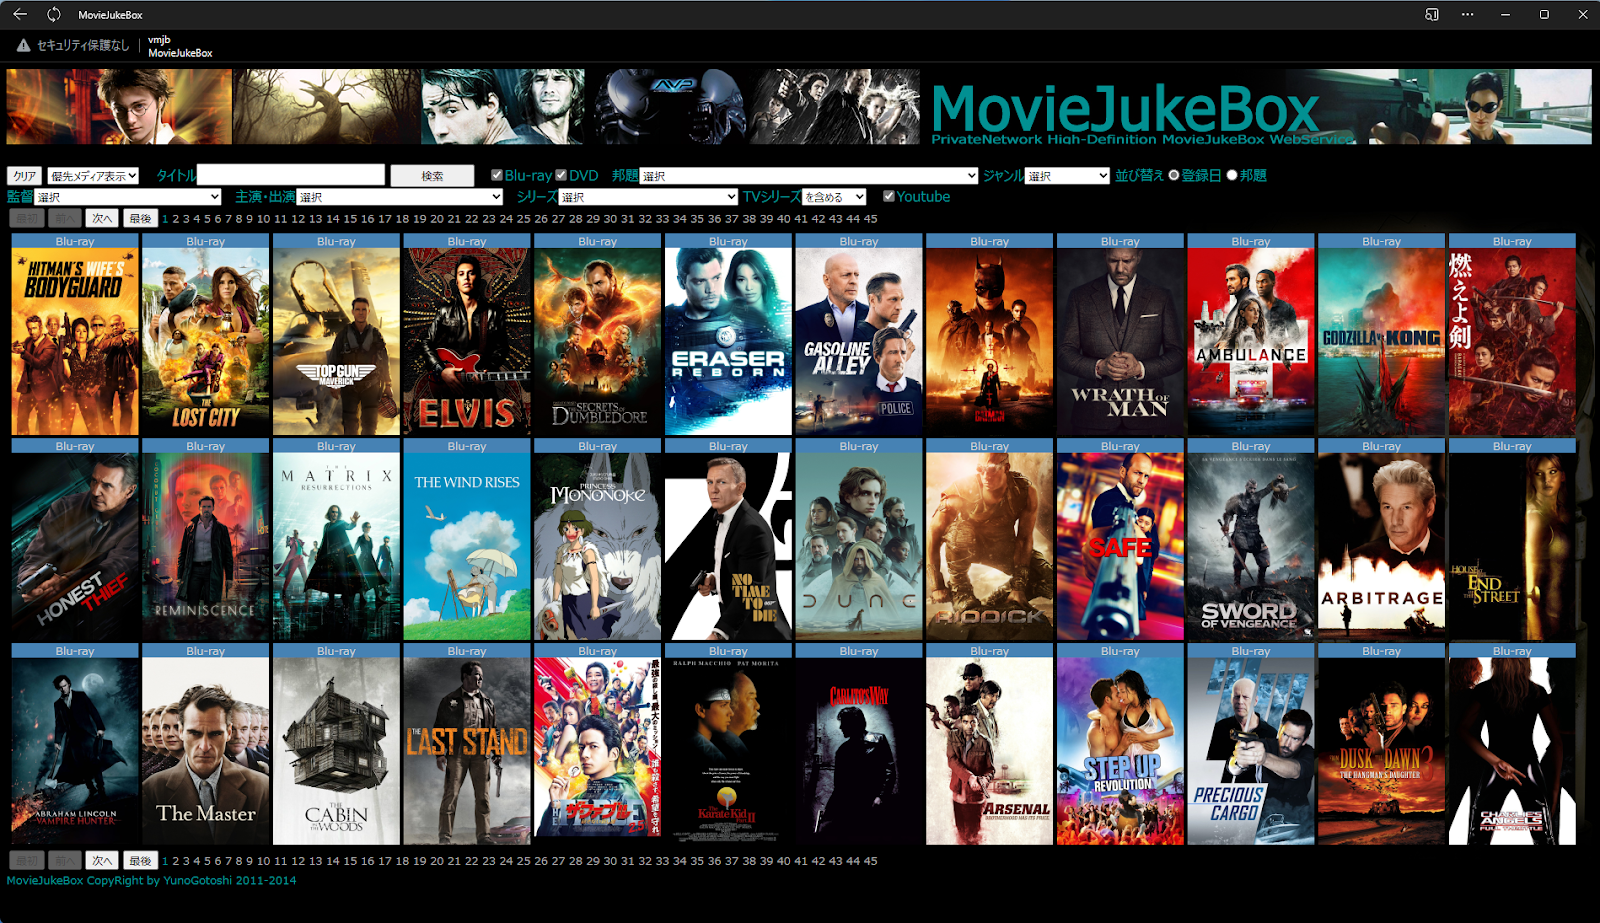
Task: Select the Safe movie poster
Action: coord(1120,546)
